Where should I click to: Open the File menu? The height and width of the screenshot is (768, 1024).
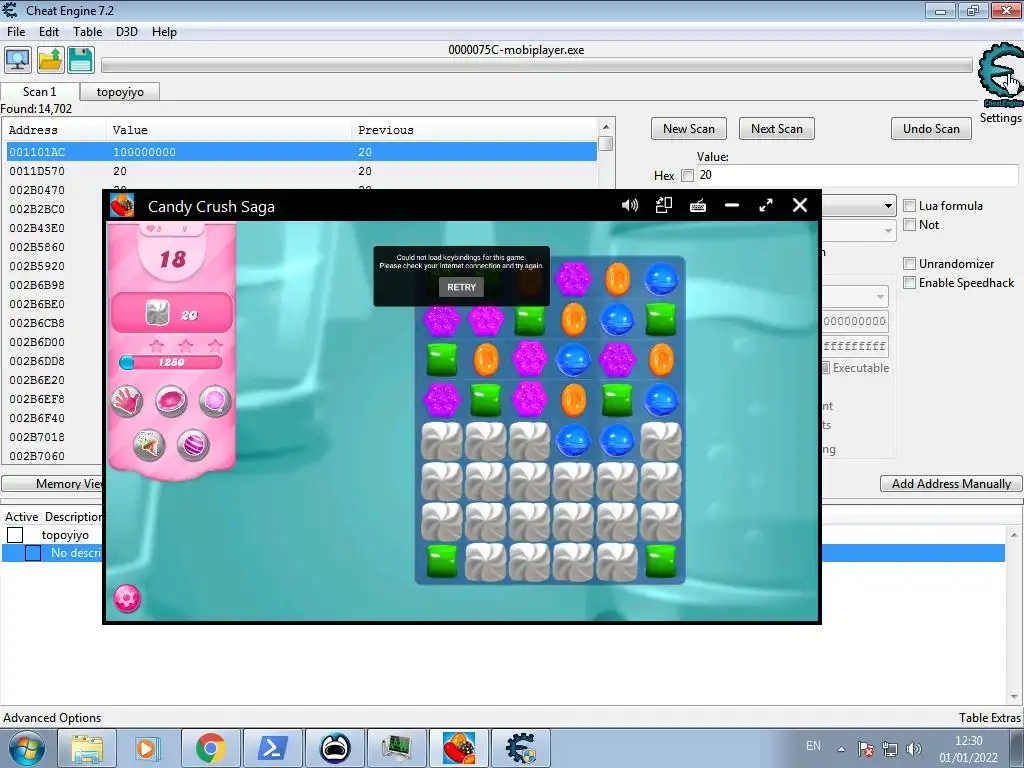click(x=16, y=32)
